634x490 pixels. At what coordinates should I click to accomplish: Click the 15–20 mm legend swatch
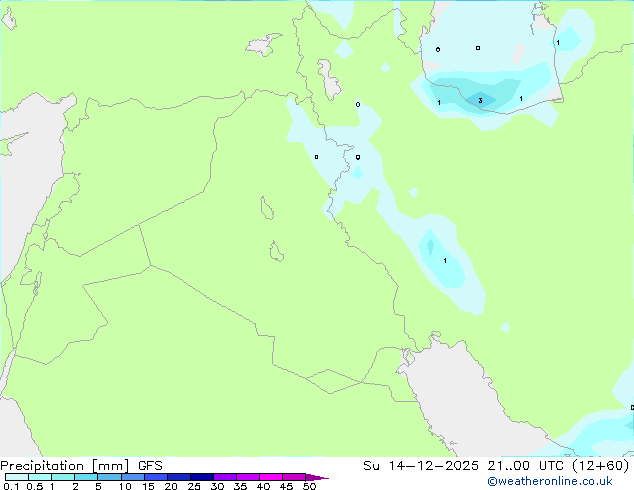pyautogui.click(x=156, y=477)
